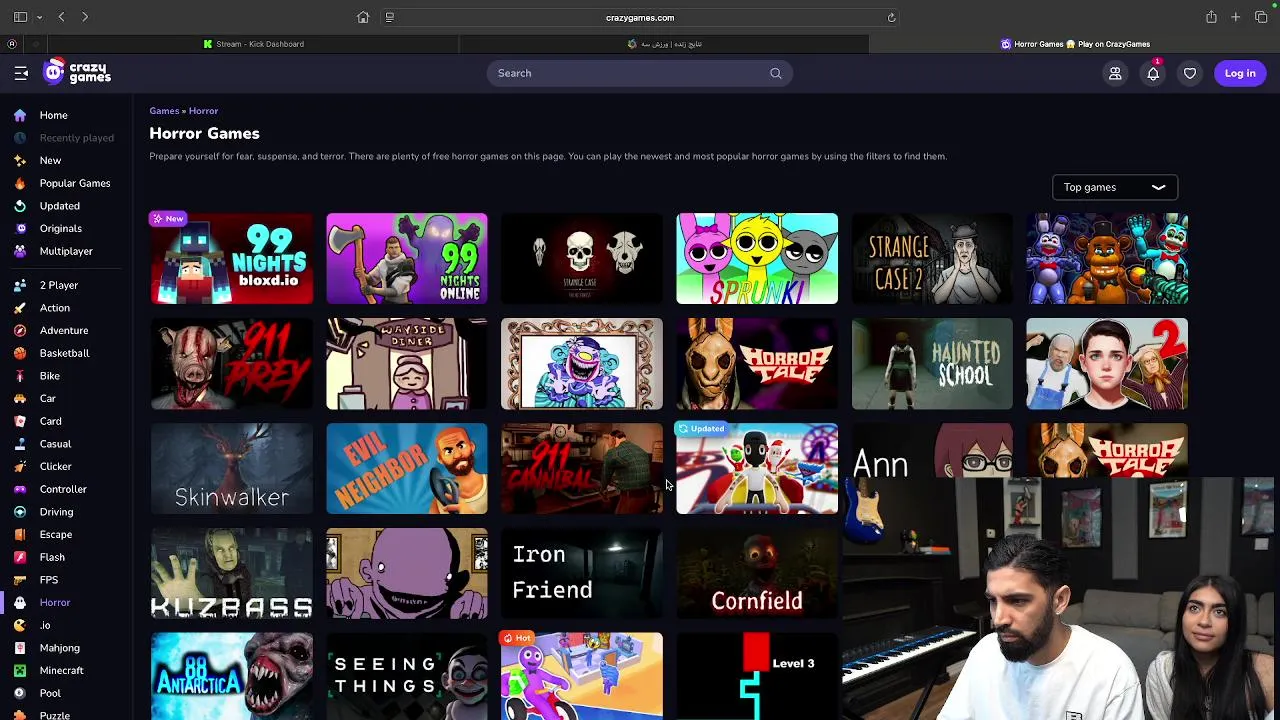The image size is (1280, 720).
Task: Open the 911 Prey game thumbnail
Action: (231, 364)
